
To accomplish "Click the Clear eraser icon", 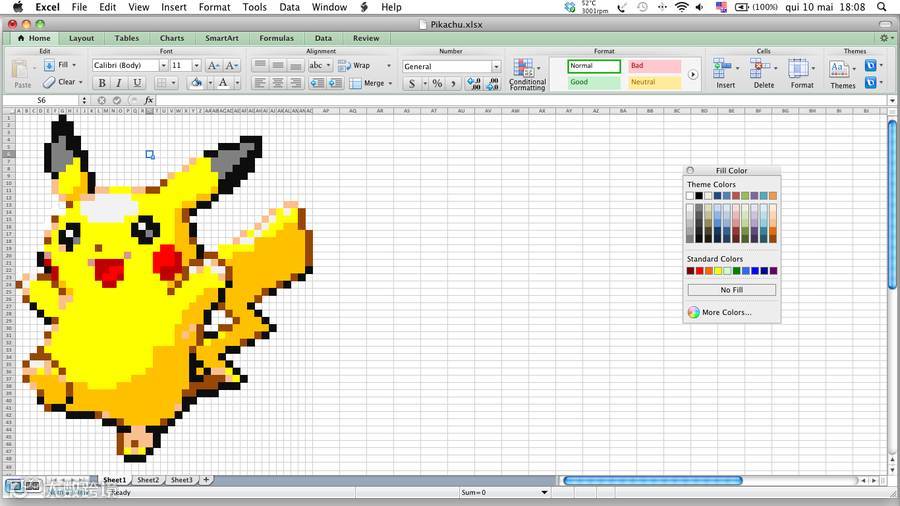I will [x=49, y=82].
